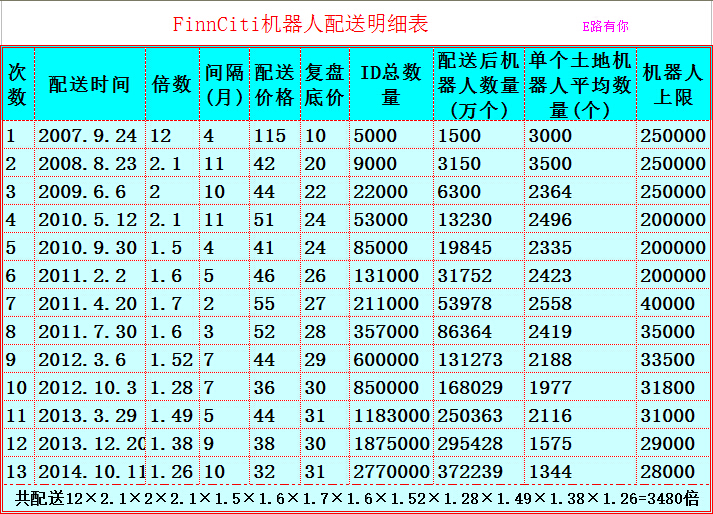
Task: Click the robot limit cell 33500
Action: [x=673, y=359]
